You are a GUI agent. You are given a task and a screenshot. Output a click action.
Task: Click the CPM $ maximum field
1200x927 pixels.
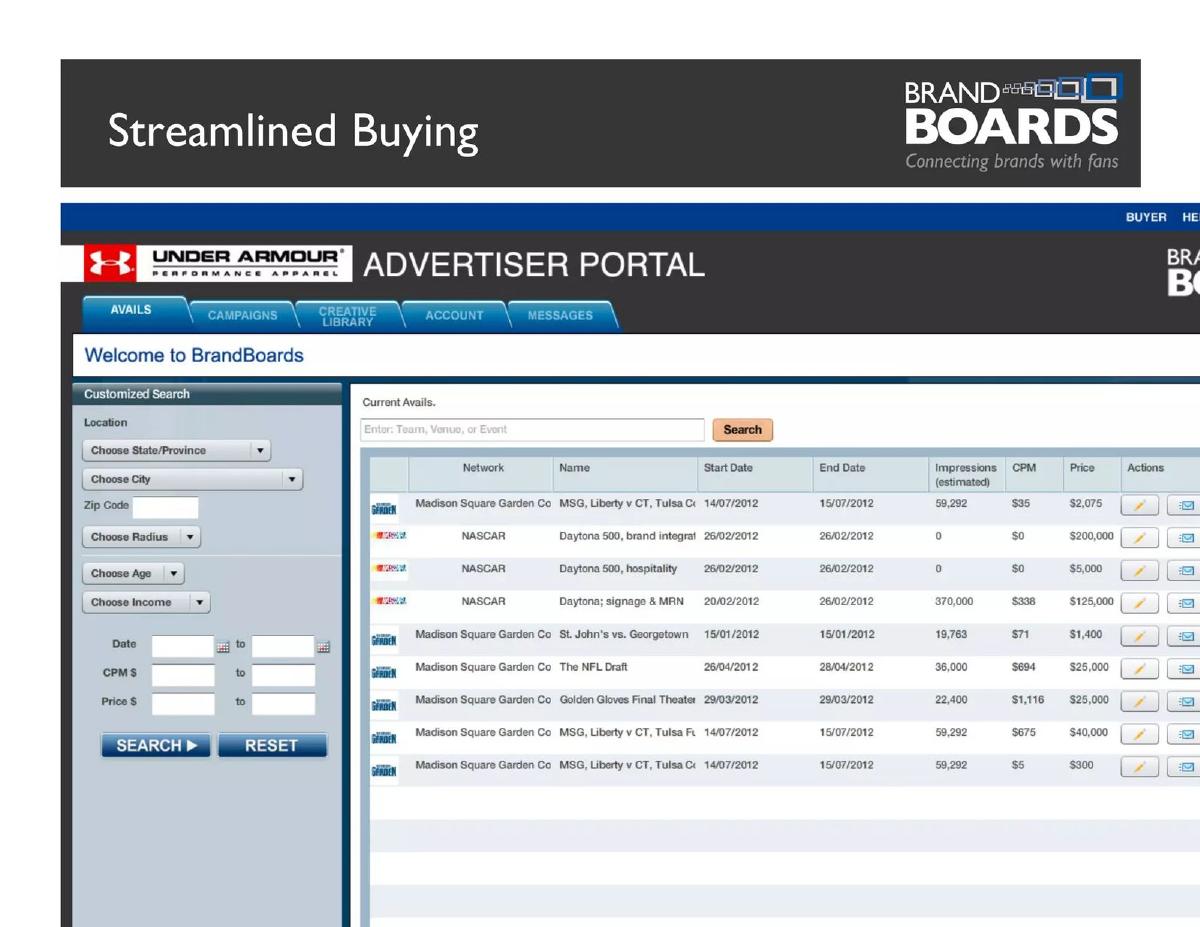tap(283, 674)
